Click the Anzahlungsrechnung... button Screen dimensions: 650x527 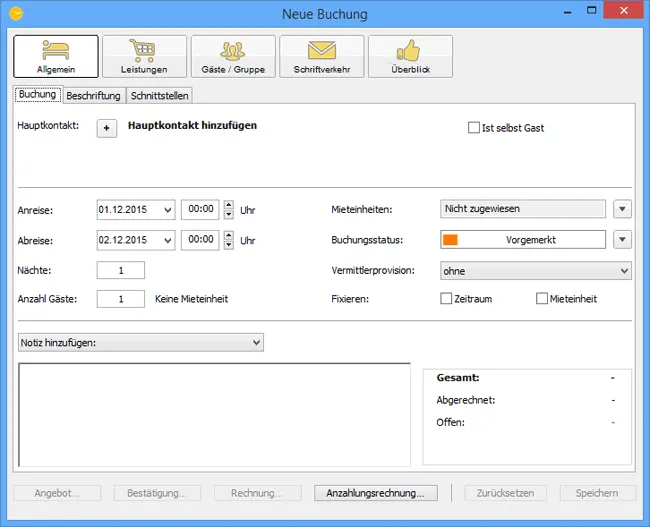coord(376,493)
